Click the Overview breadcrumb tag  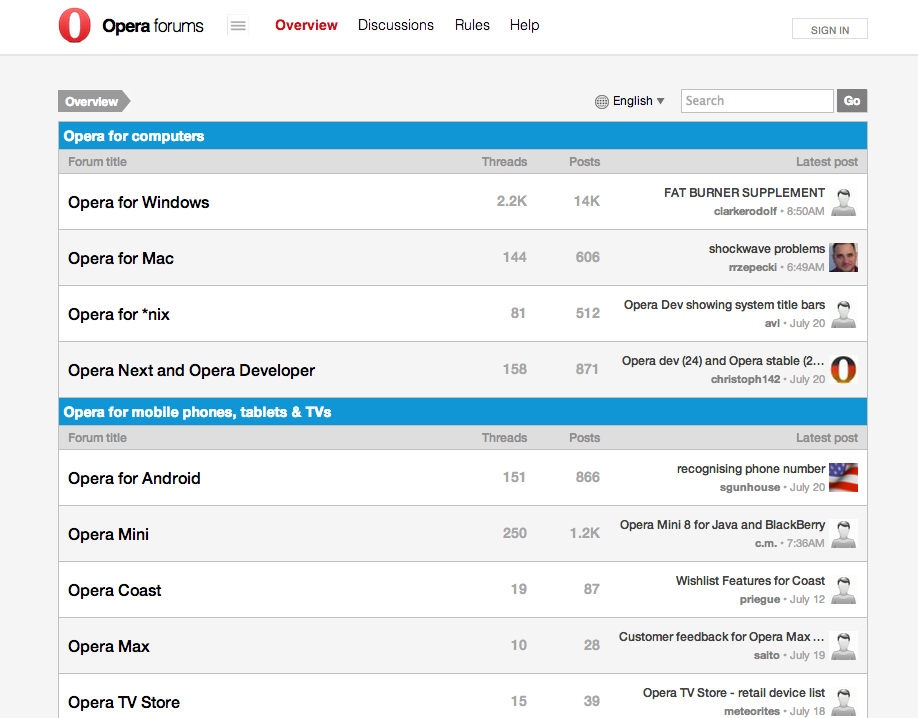pyautogui.click(x=92, y=101)
